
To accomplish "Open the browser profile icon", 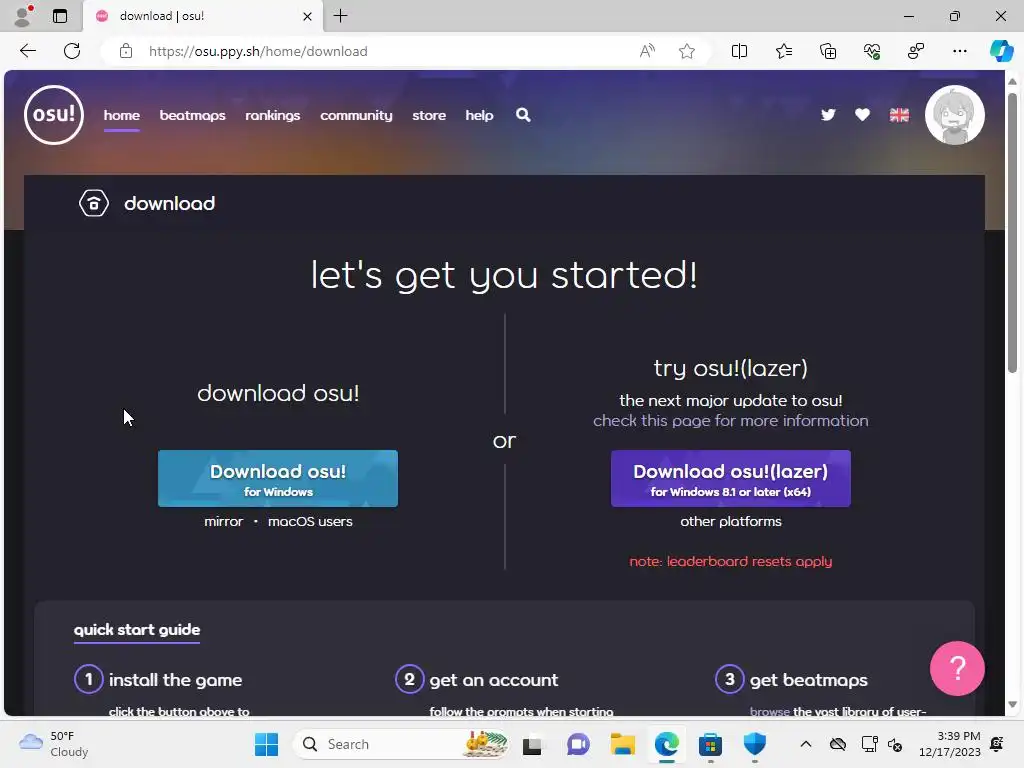I will pos(23,16).
